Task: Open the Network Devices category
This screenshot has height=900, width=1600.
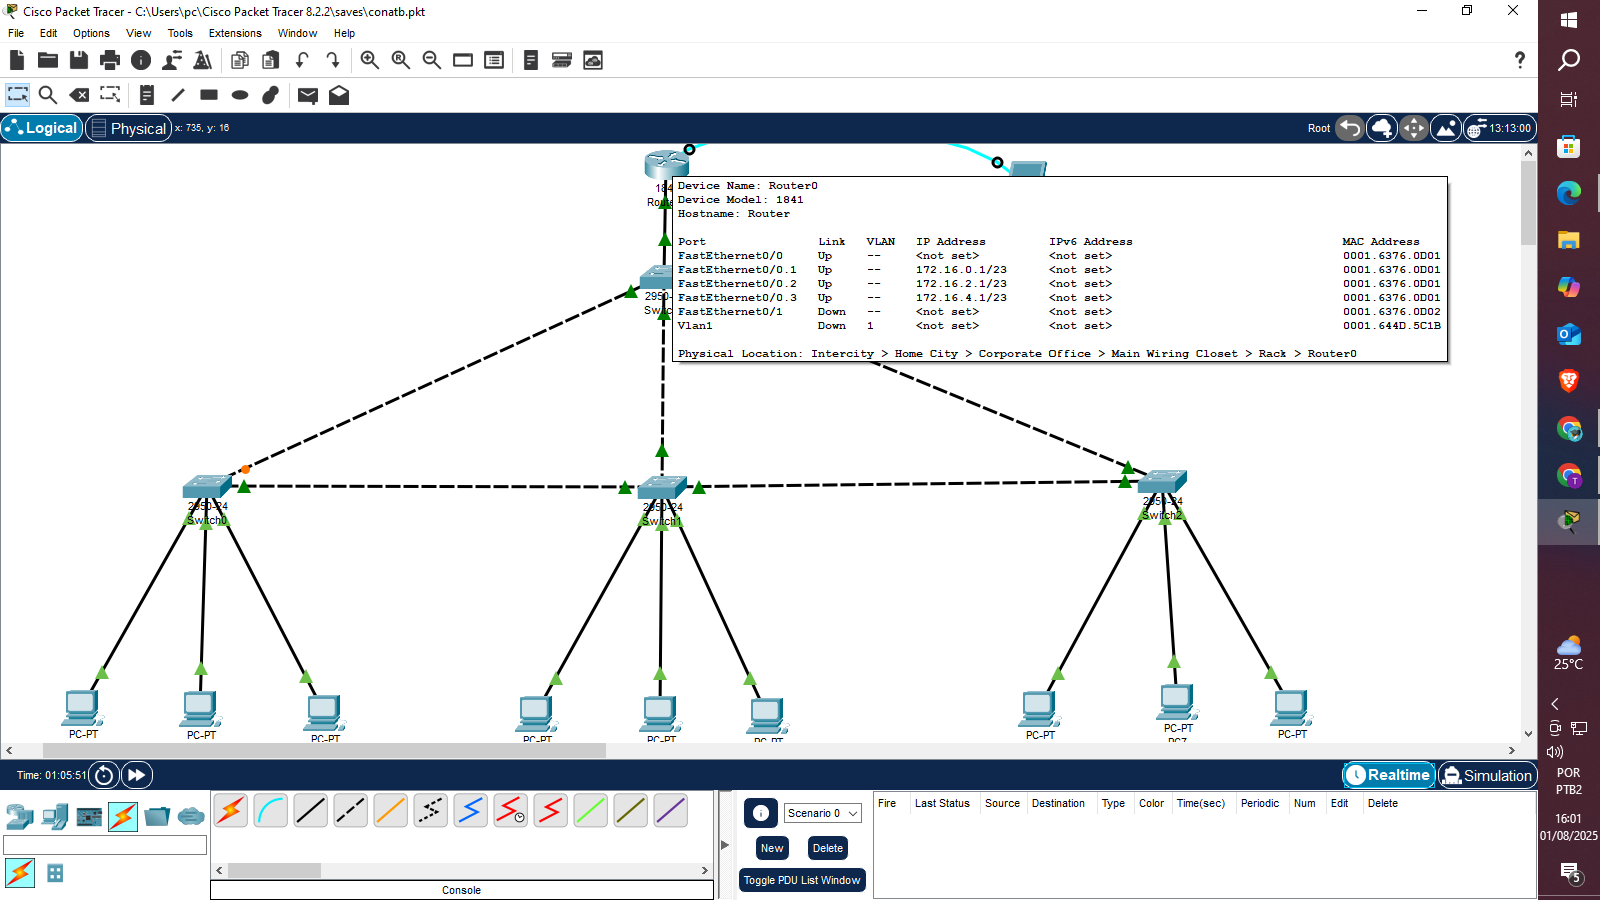Action: point(20,817)
